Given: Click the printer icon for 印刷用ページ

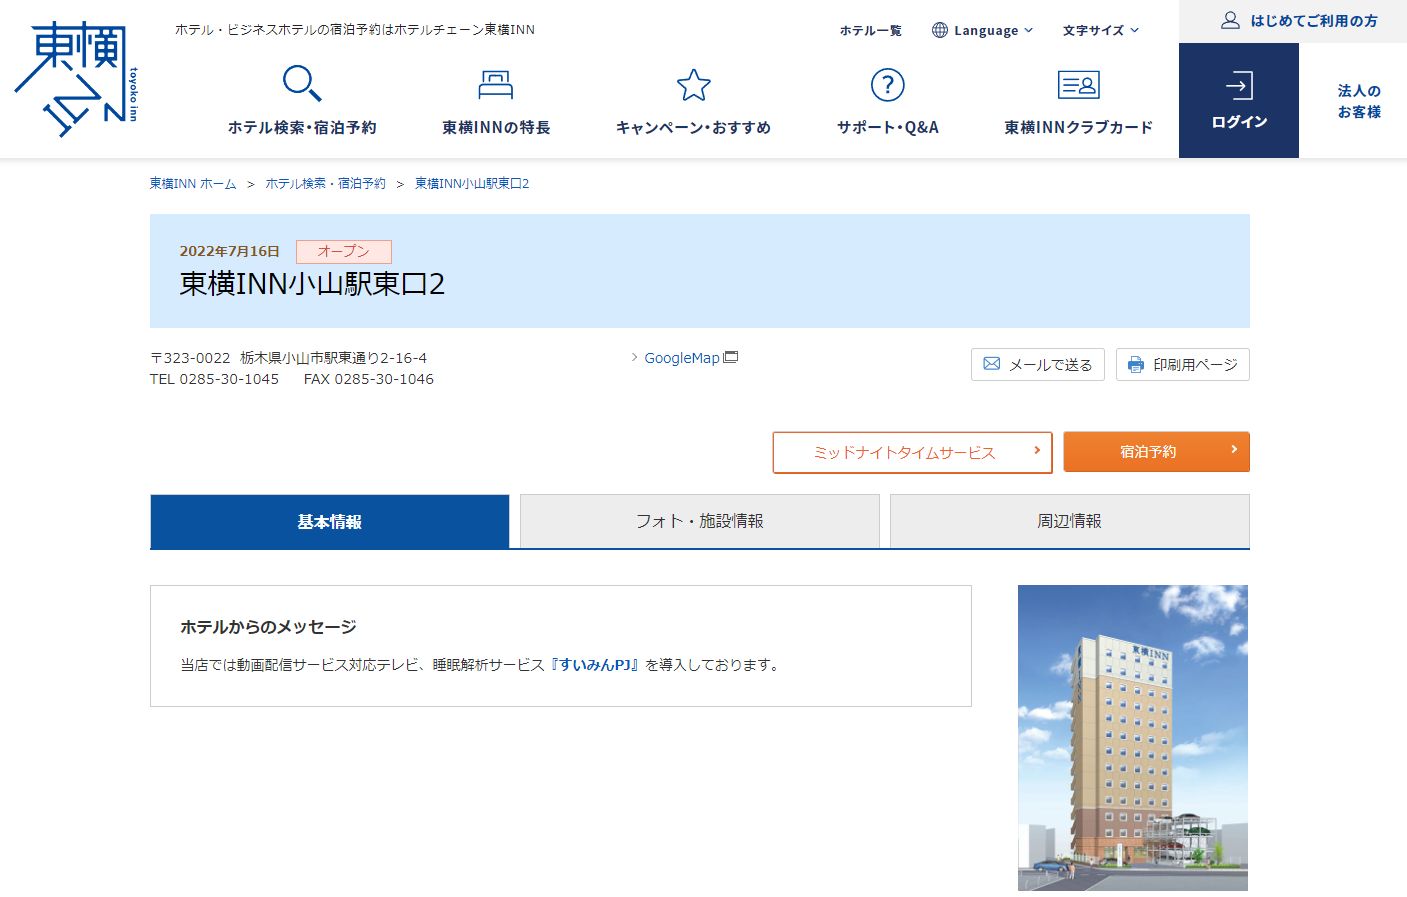Looking at the screenshot, I should point(1136,365).
